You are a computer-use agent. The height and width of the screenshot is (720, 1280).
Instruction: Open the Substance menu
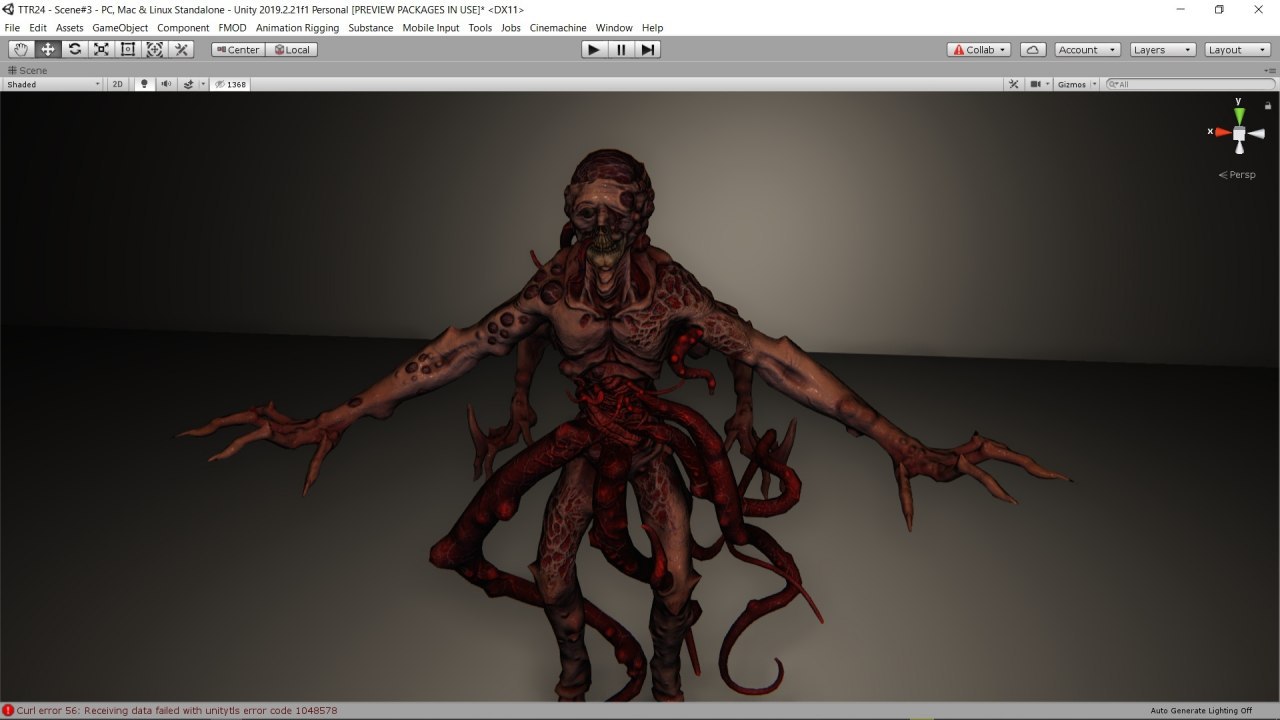371,28
